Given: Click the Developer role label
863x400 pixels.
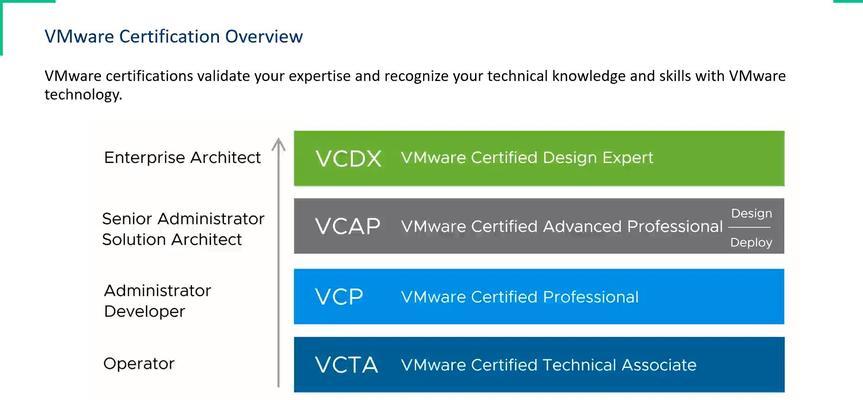Looking at the screenshot, I should pos(144,311).
